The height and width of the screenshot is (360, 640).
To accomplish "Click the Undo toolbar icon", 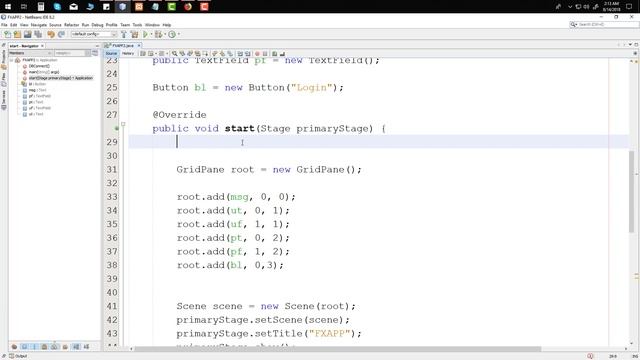I will pyautogui.click(x=51, y=35).
